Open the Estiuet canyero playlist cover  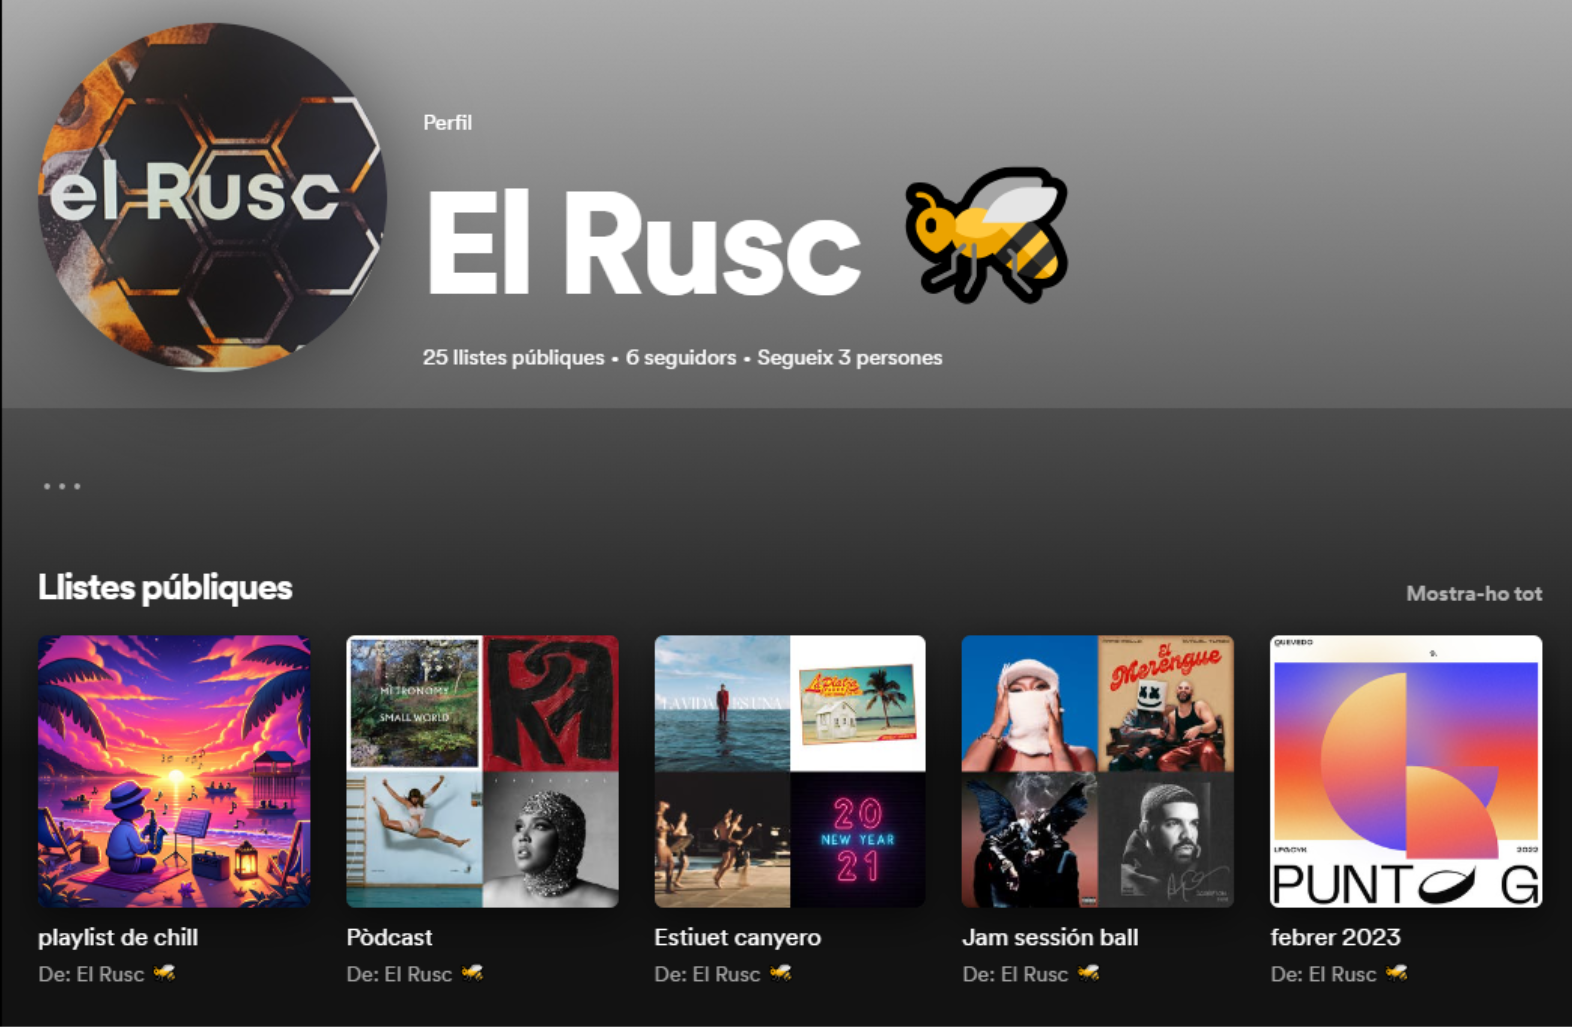[x=790, y=771]
